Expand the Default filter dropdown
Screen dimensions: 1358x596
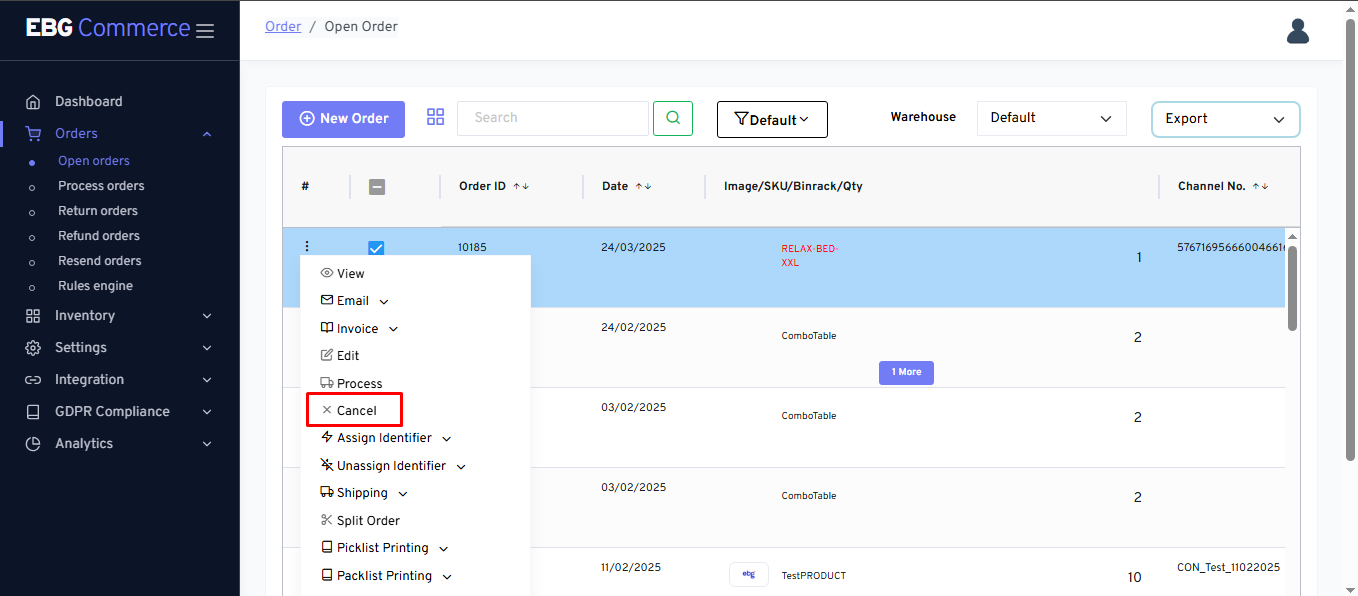tap(772, 120)
